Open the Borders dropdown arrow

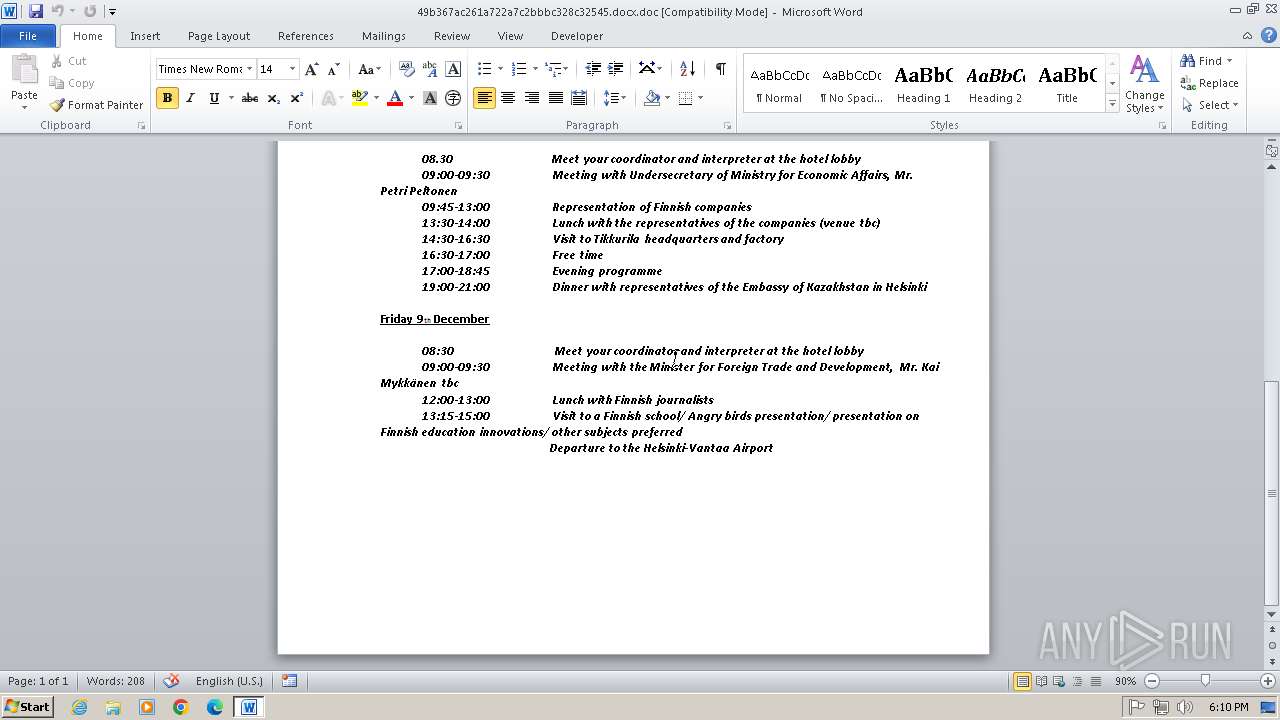pyautogui.click(x=700, y=98)
